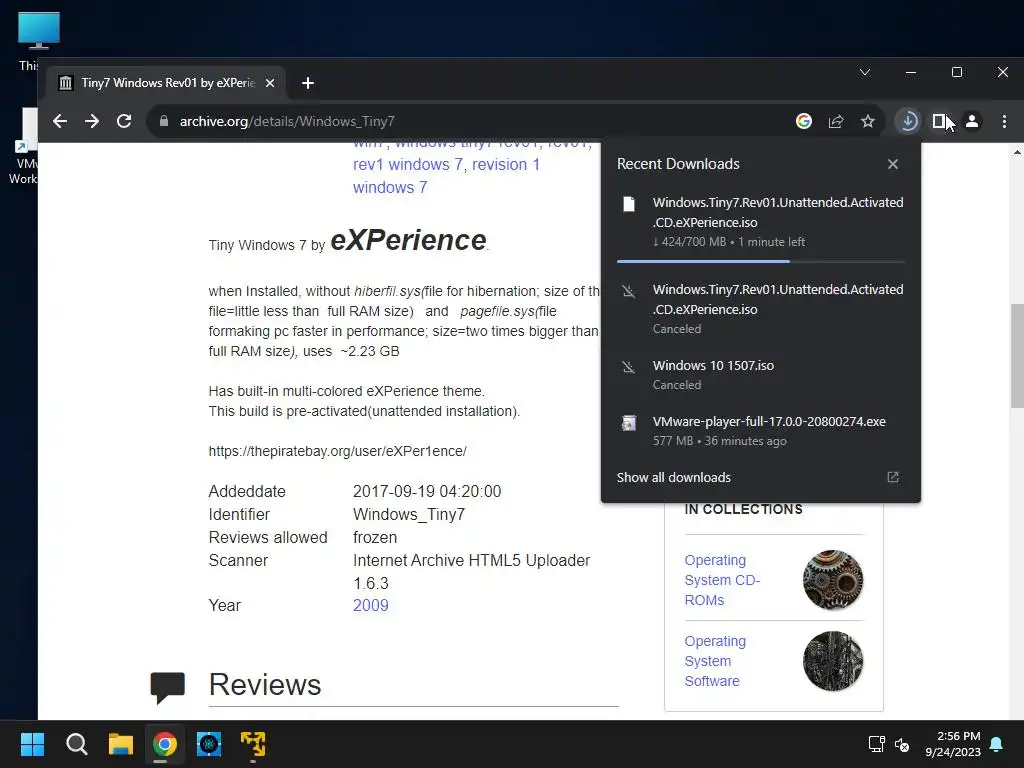
Task: Expand the tab search chevron
Action: point(865,72)
